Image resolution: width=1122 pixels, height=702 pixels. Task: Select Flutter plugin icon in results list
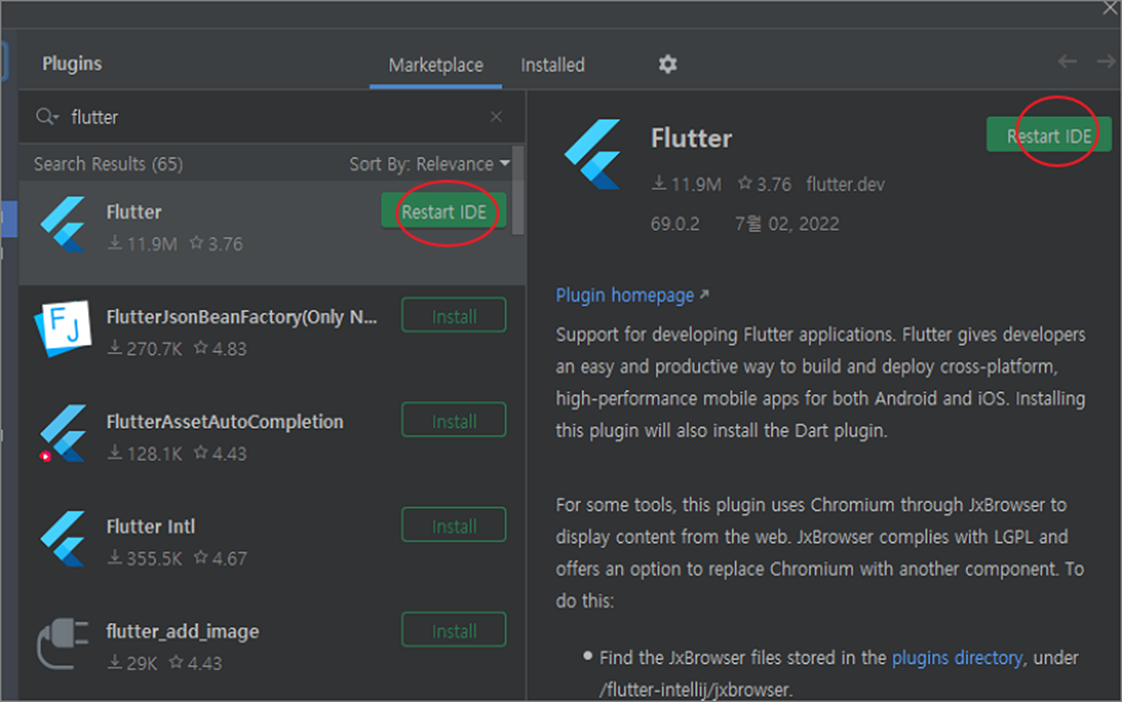(x=63, y=224)
